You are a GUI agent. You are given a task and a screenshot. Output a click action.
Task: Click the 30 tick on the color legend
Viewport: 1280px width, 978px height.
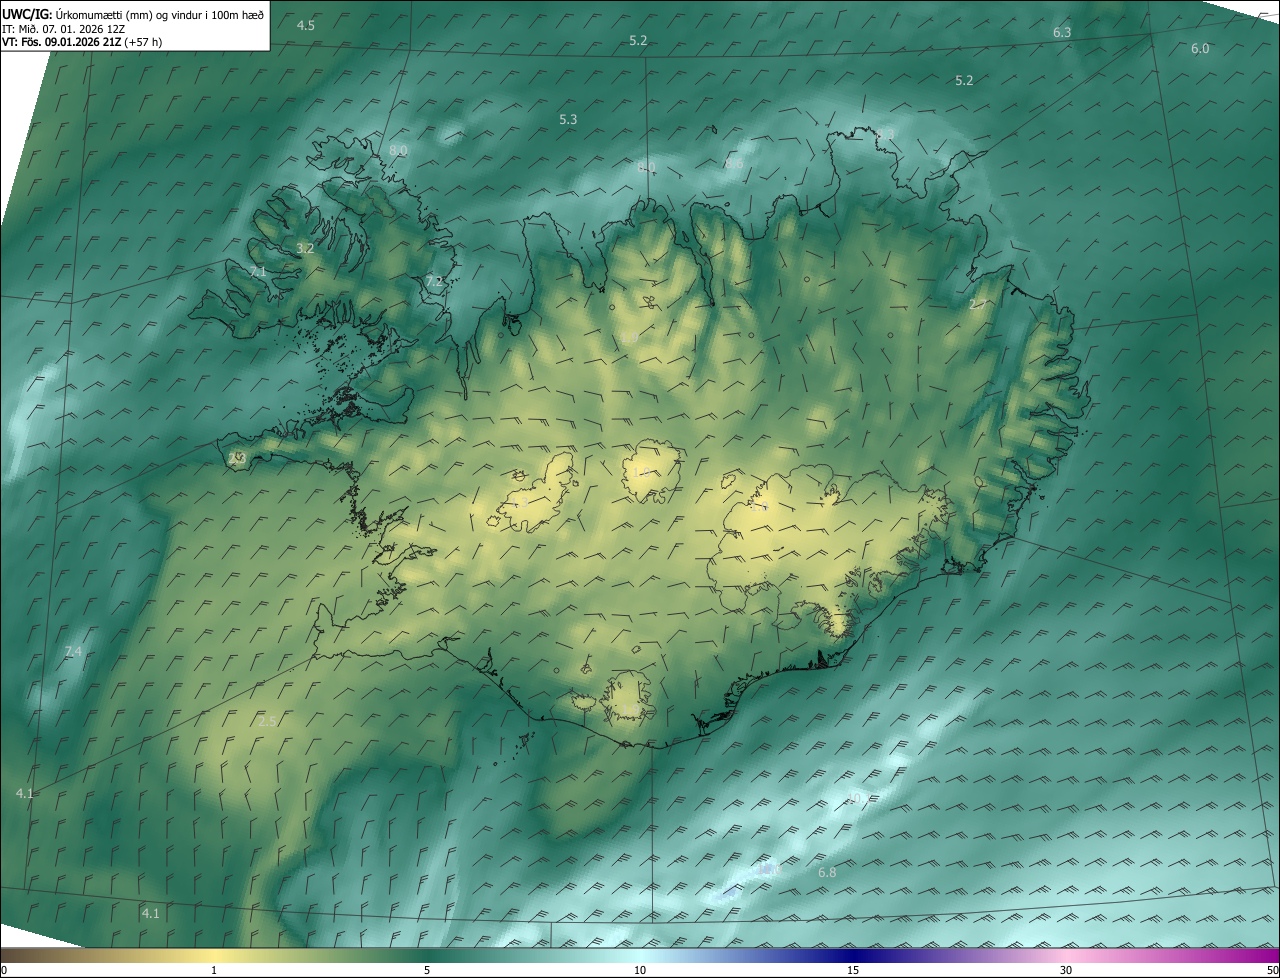pyautogui.click(x=1066, y=970)
